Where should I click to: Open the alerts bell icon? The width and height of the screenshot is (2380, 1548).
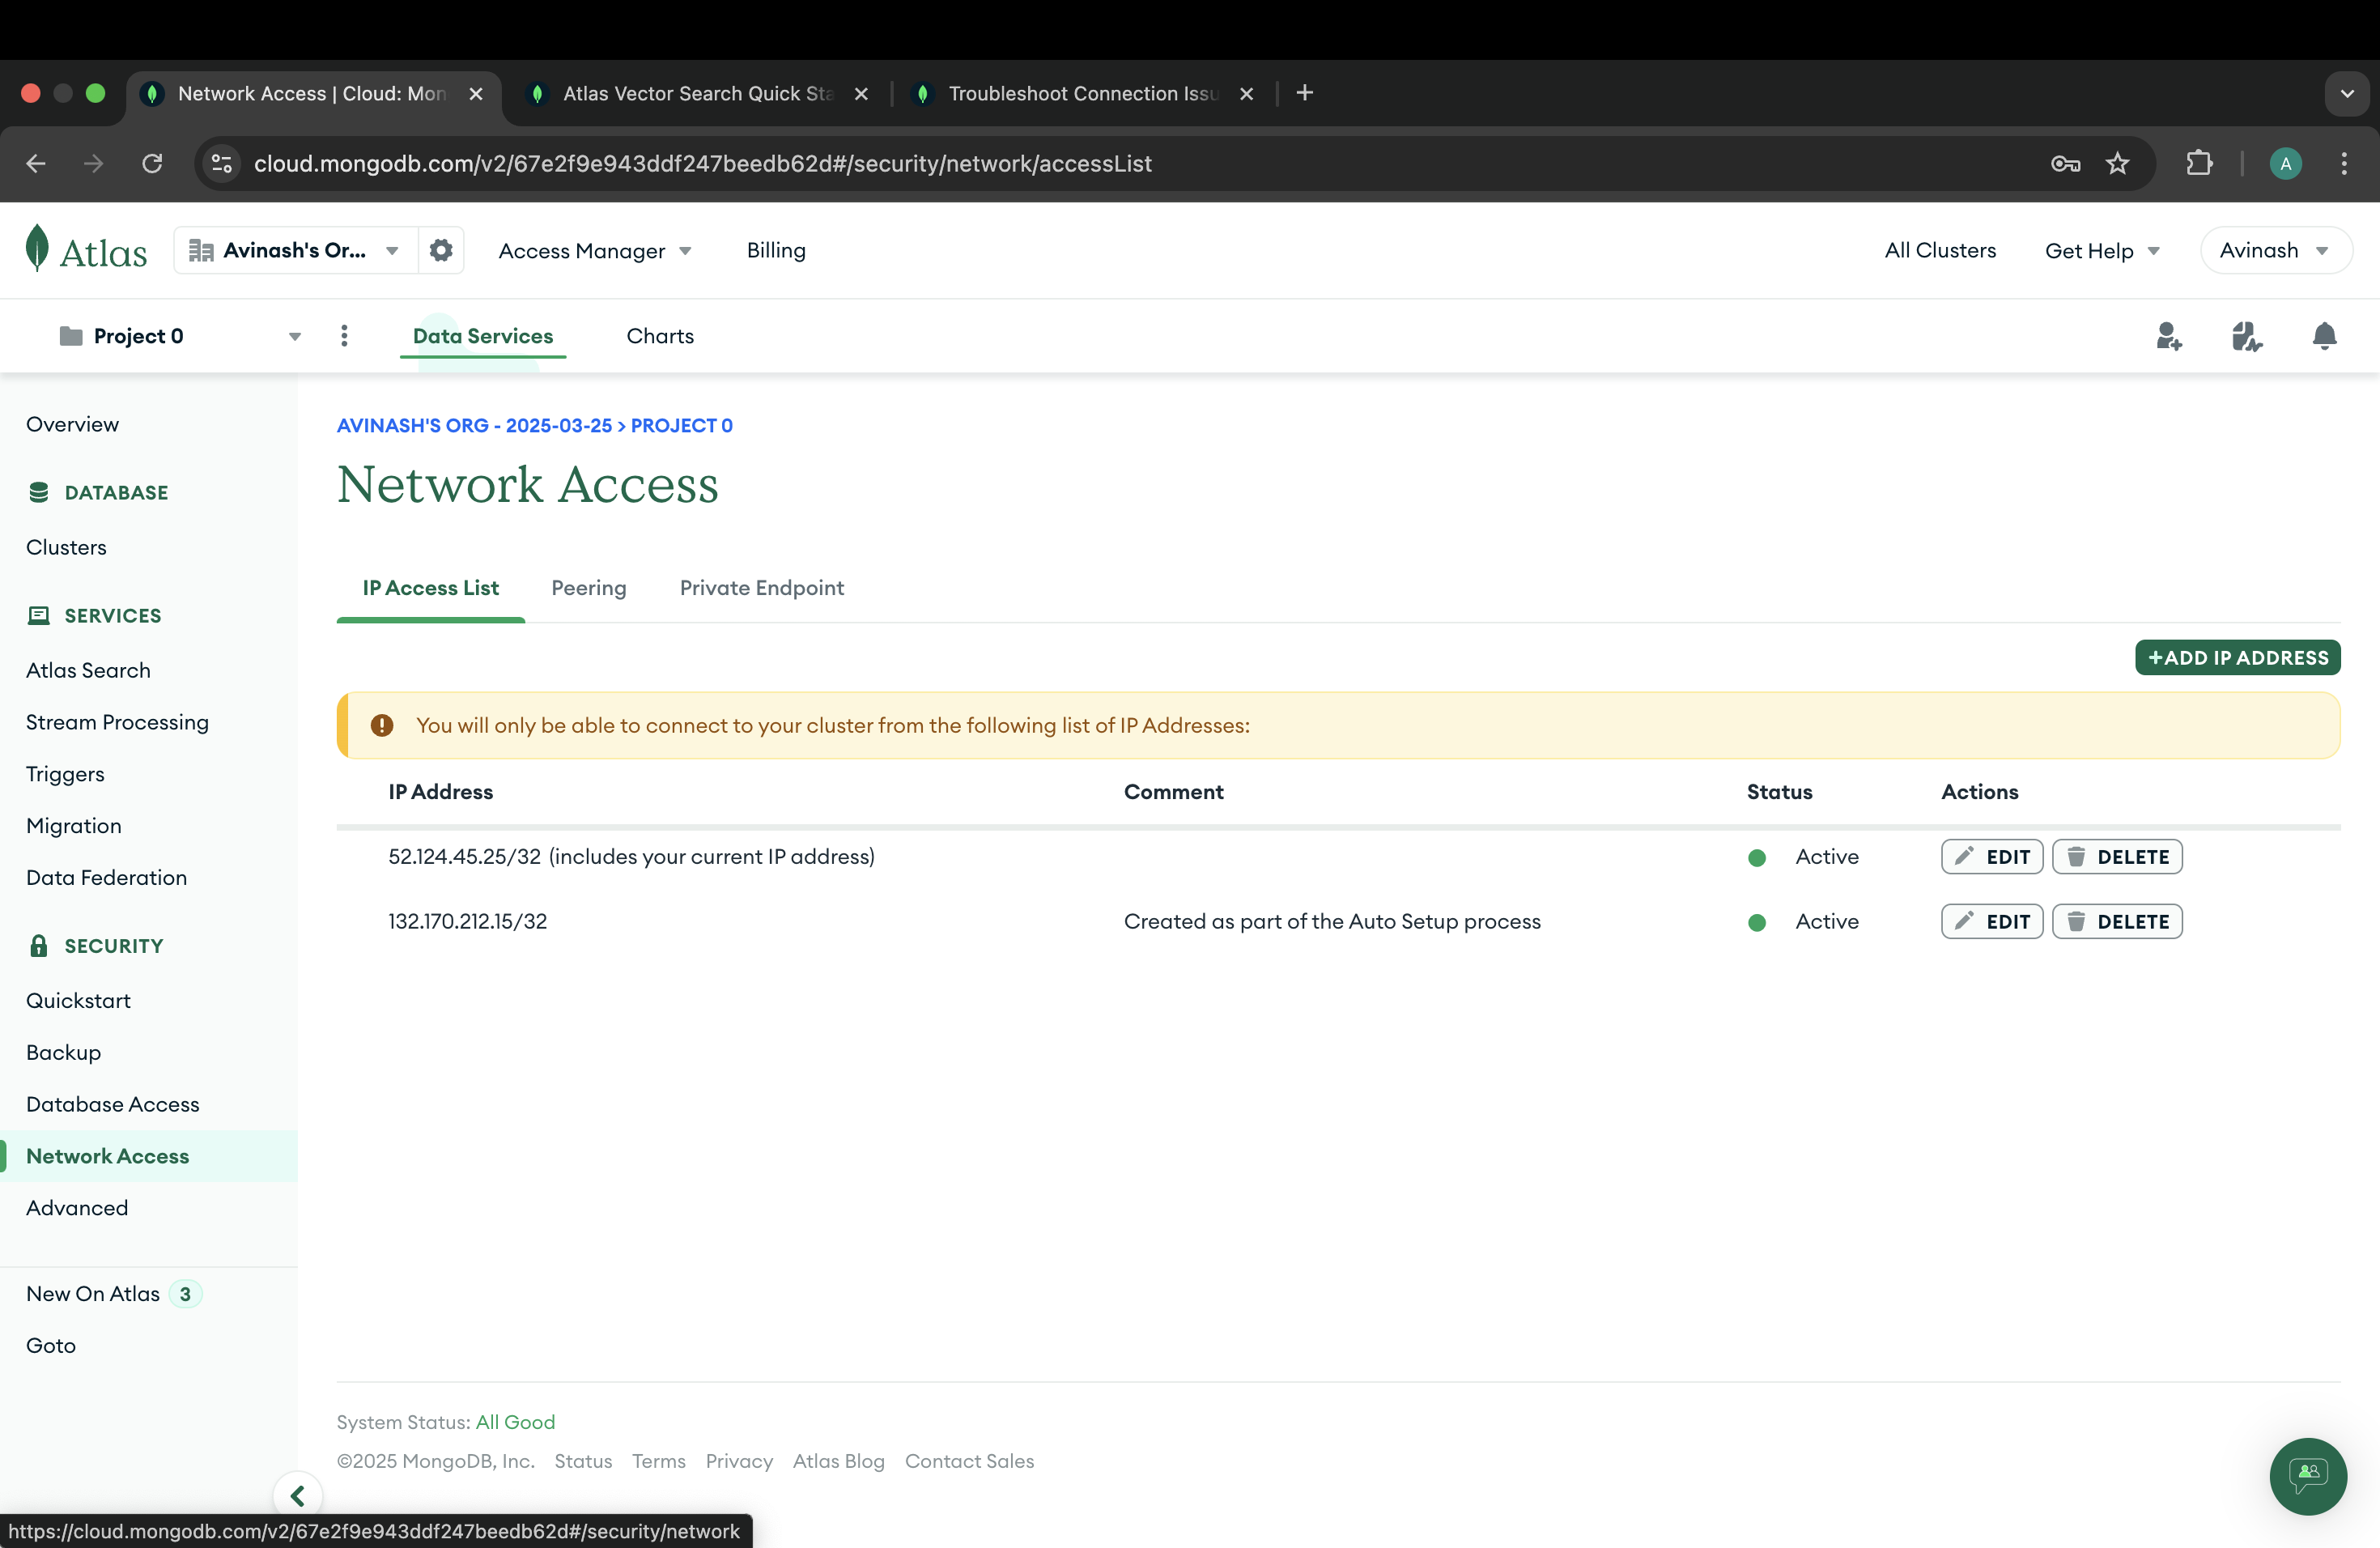[x=2324, y=336]
